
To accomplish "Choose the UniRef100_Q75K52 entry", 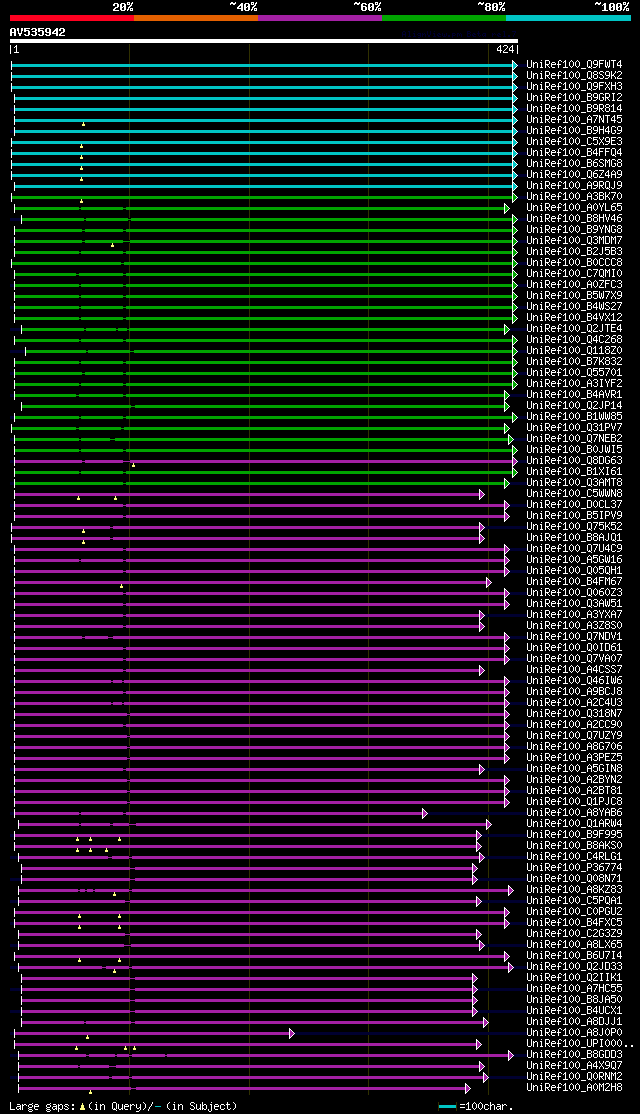I will pos(575,526).
